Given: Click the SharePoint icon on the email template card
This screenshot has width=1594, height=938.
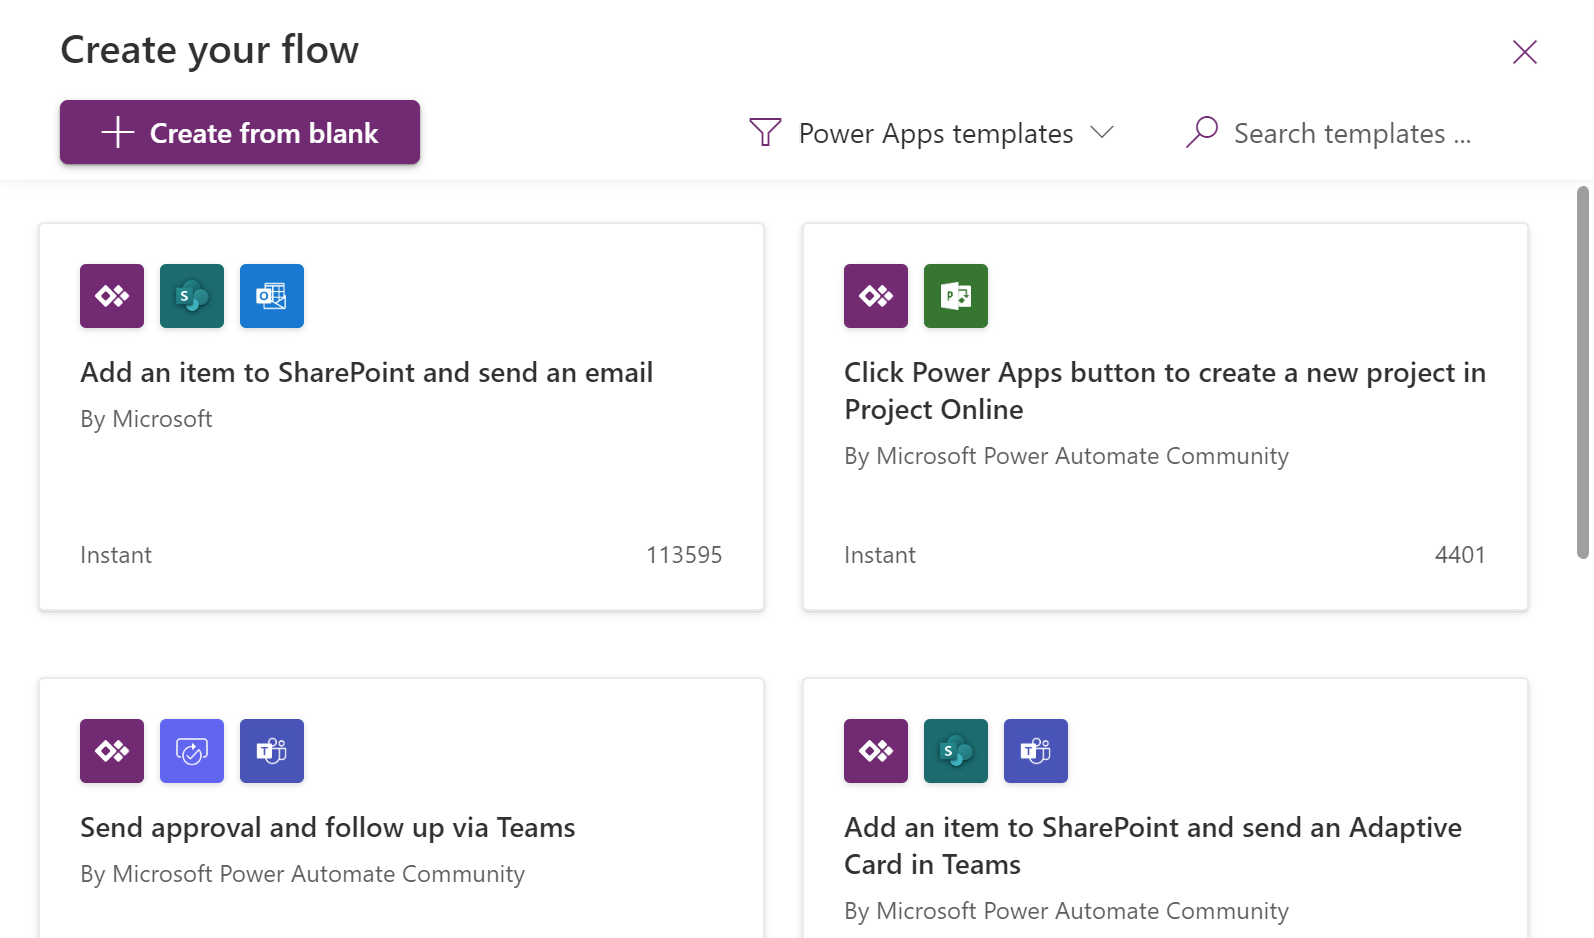Looking at the screenshot, I should pyautogui.click(x=192, y=296).
